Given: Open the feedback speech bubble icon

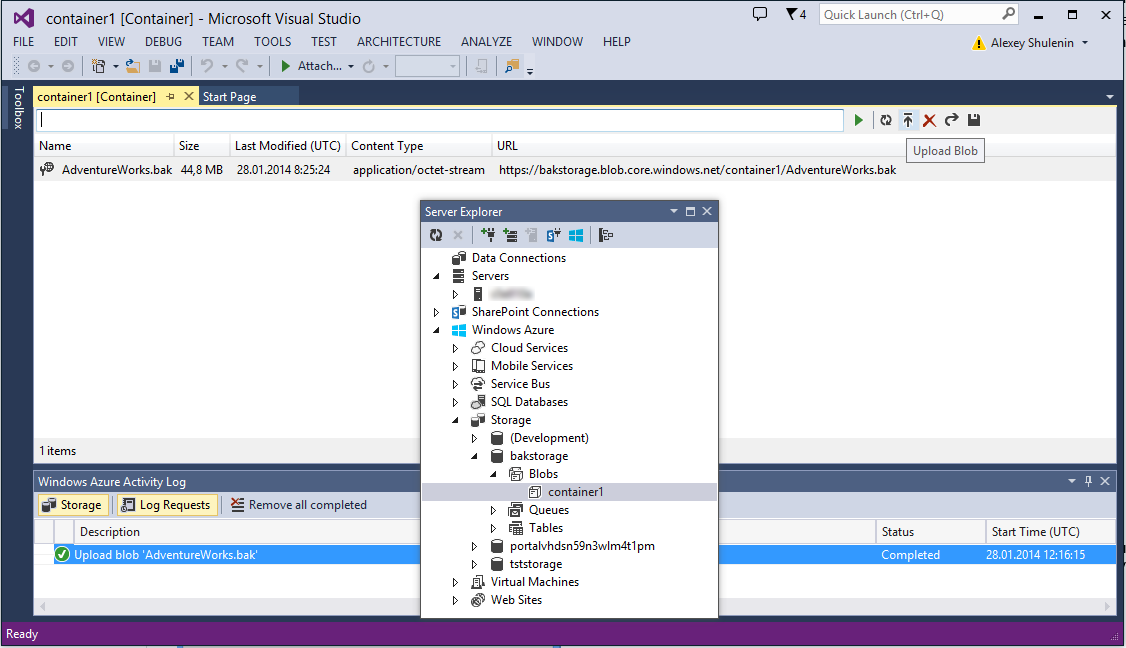Looking at the screenshot, I should click(760, 14).
